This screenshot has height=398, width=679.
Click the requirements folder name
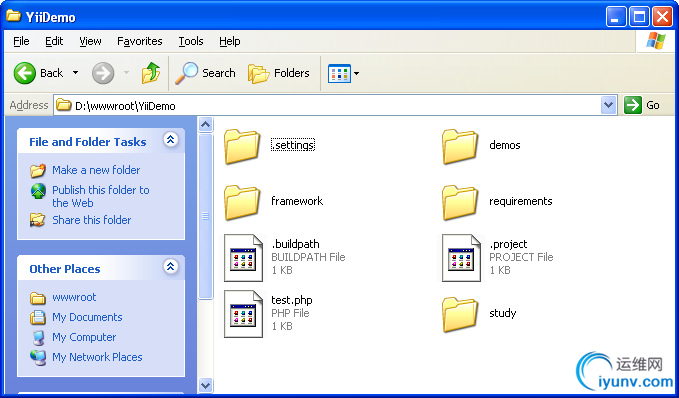tap(521, 201)
